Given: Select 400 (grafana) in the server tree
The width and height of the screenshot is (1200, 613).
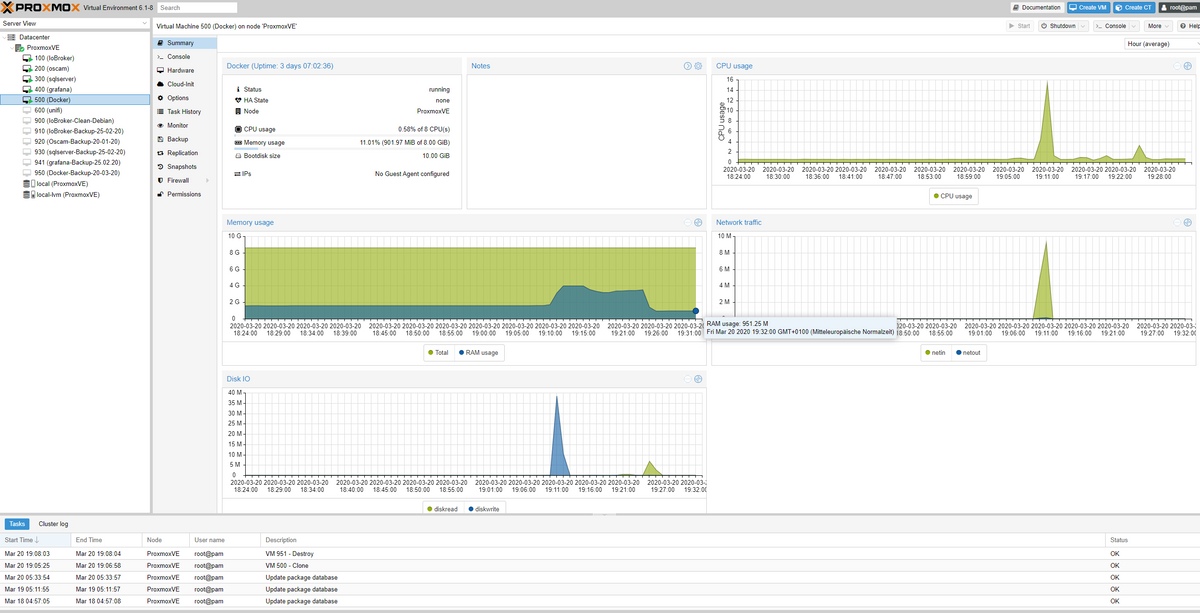Looking at the screenshot, I should [75, 89].
